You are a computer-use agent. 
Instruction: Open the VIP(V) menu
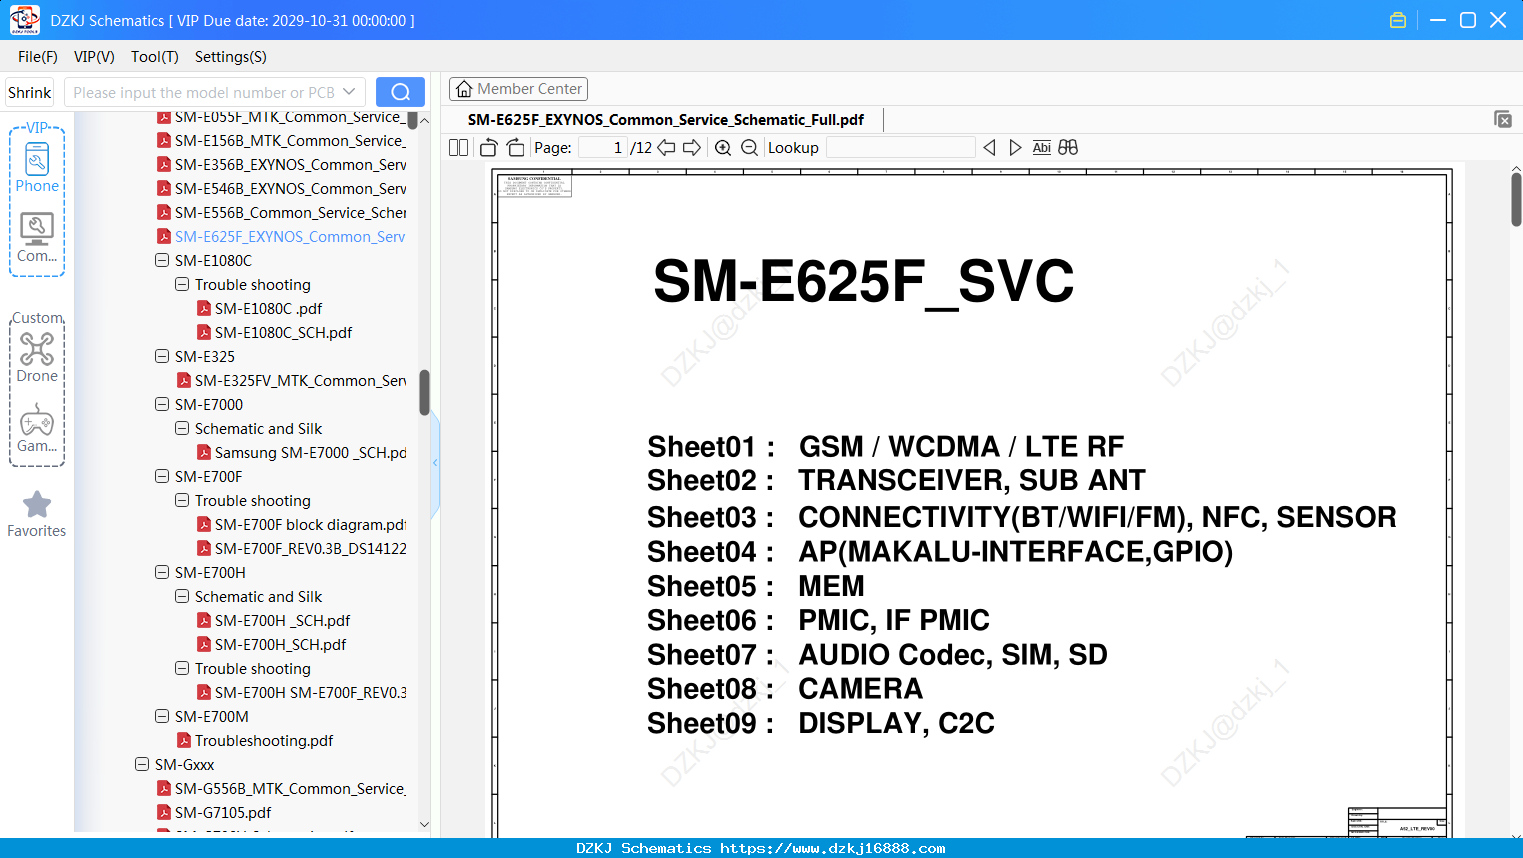point(94,57)
